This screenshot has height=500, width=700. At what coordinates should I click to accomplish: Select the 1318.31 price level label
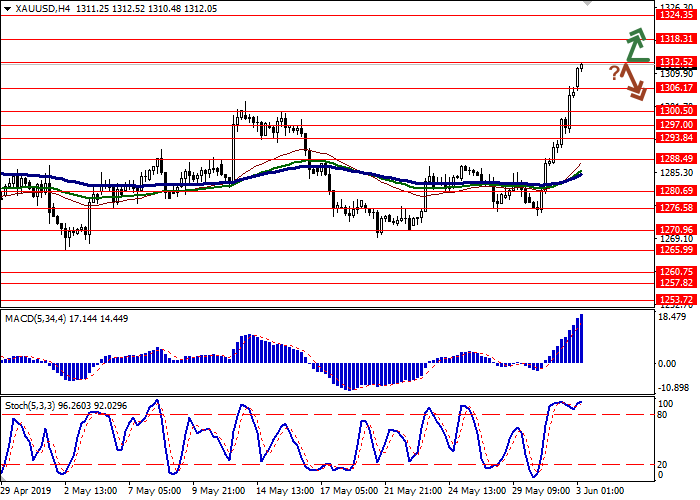click(676, 39)
